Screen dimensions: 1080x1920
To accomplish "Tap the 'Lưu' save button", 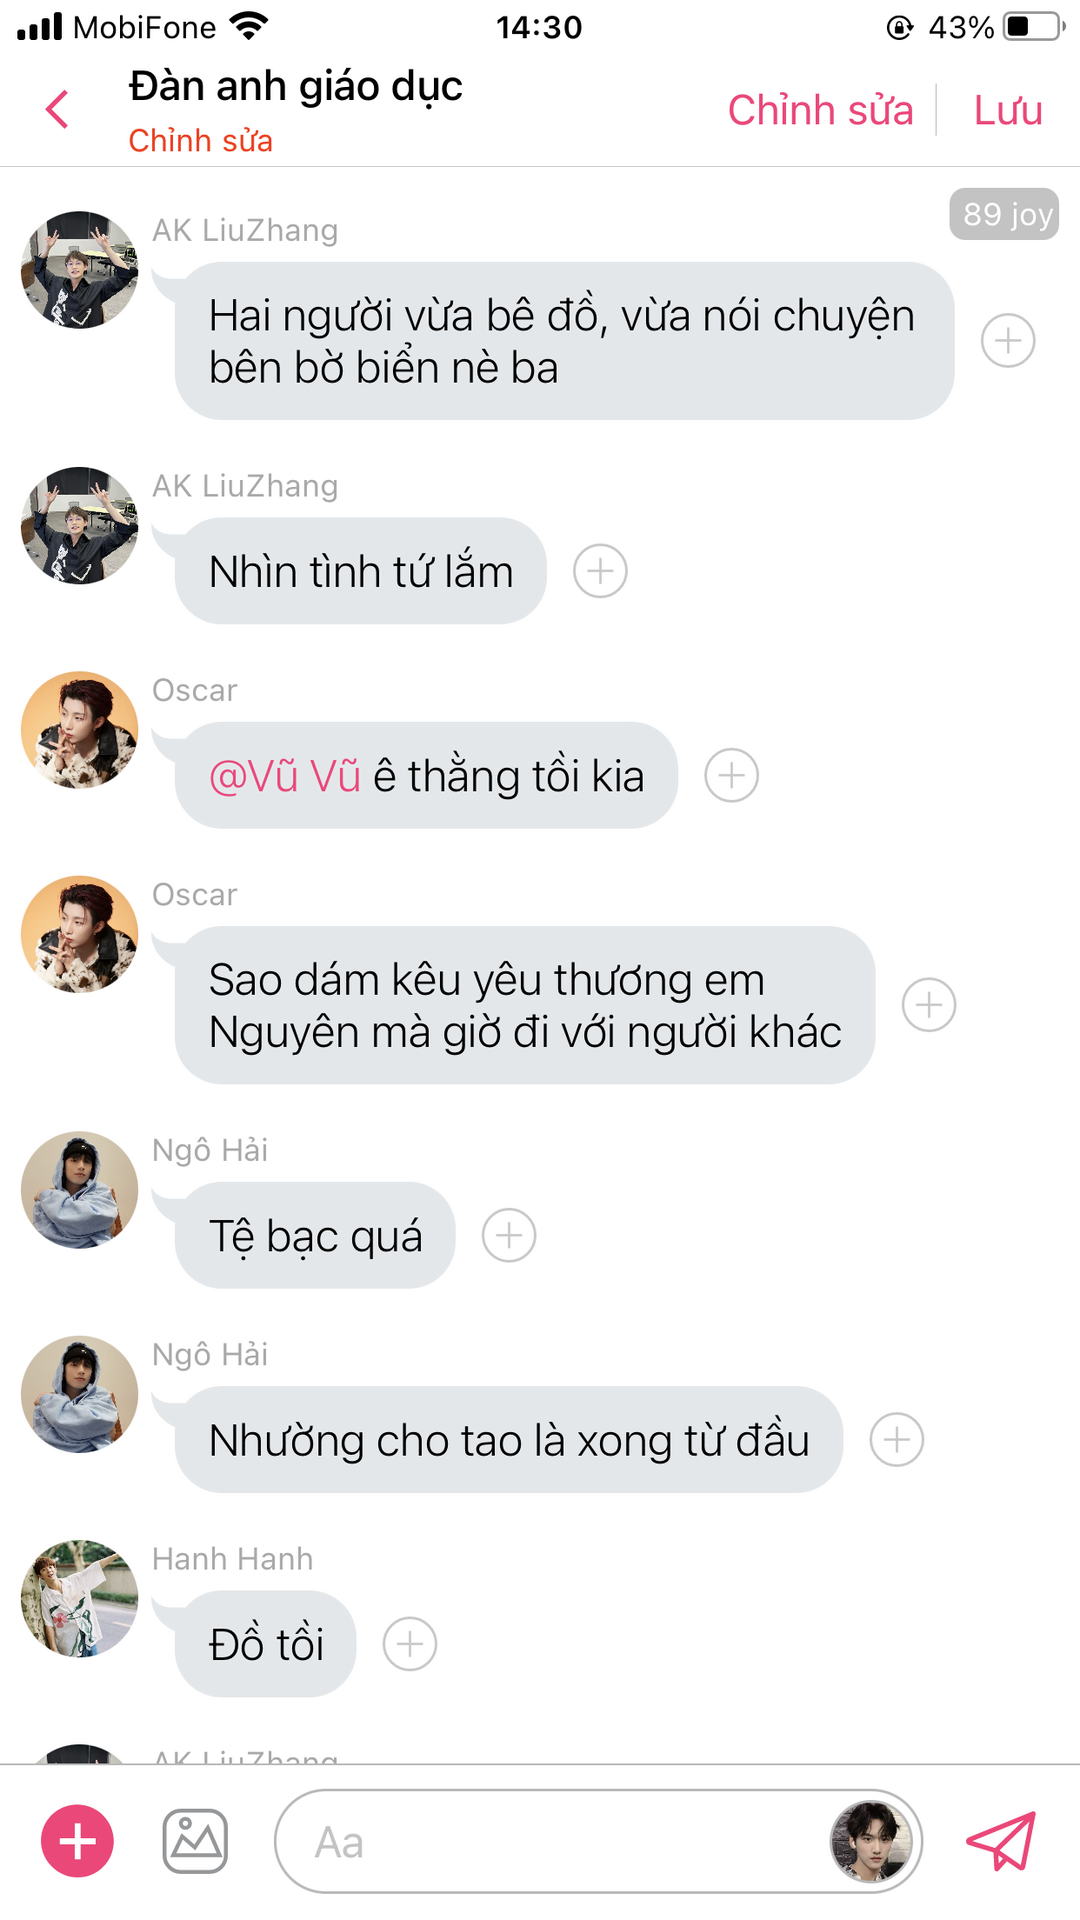I will (x=1008, y=110).
